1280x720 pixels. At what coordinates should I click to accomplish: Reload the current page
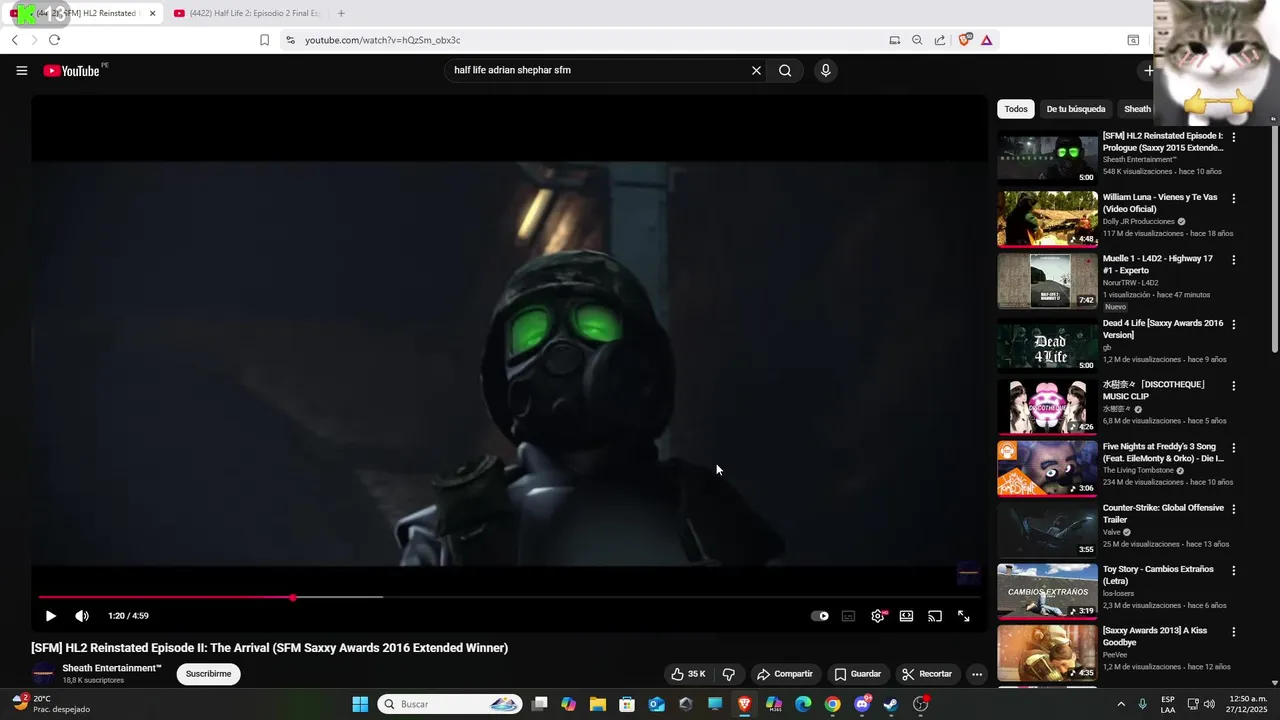[x=54, y=40]
